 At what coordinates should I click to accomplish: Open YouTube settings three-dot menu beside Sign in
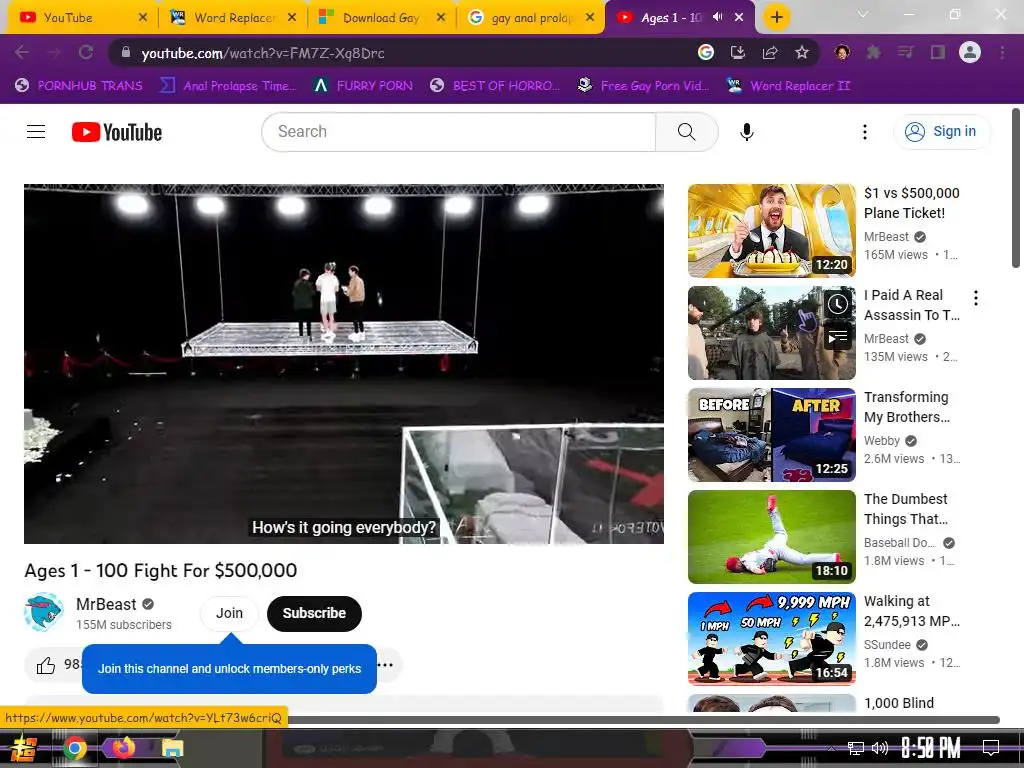(x=865, y=132)
